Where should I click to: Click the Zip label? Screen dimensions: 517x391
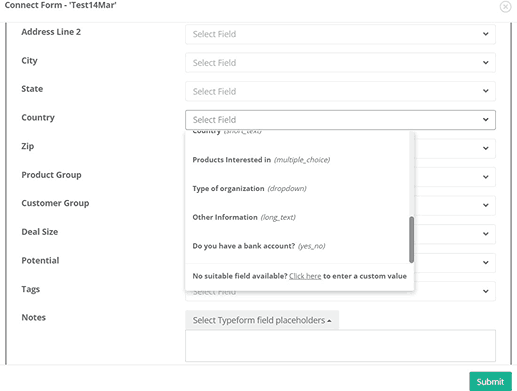pos(28,146)
